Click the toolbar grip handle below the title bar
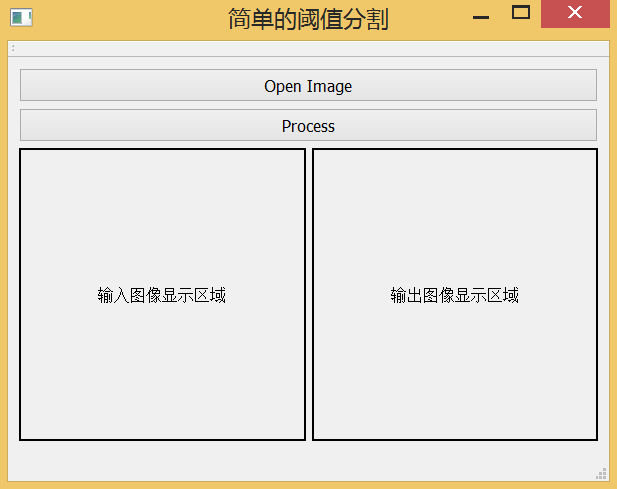This screenshot has width=617, height=489. tap(13, 48)
